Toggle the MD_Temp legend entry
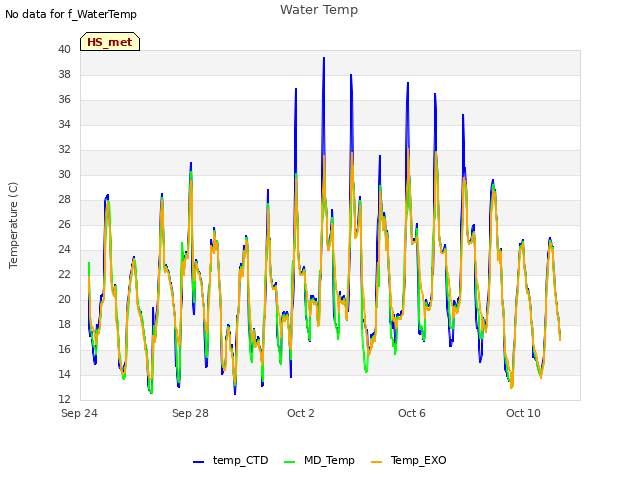 coord(319,460)
